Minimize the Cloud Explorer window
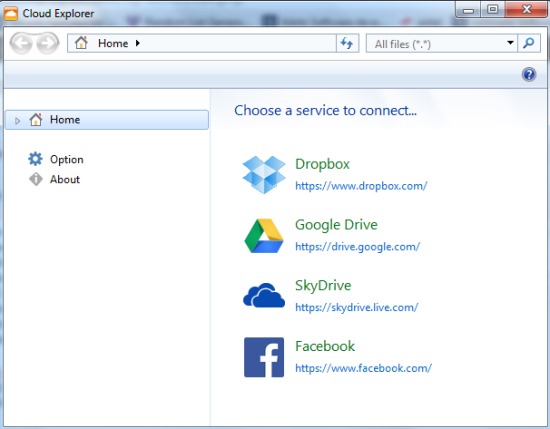 pos(468,11)
